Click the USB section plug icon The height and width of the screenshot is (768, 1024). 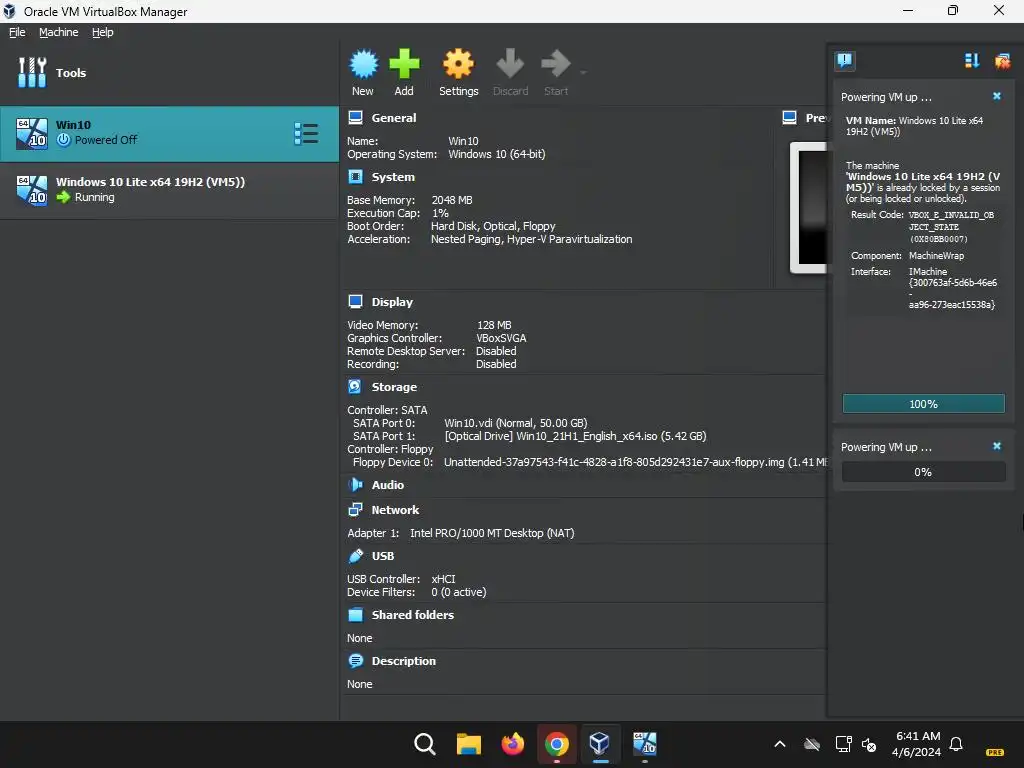tap(355, 556)
